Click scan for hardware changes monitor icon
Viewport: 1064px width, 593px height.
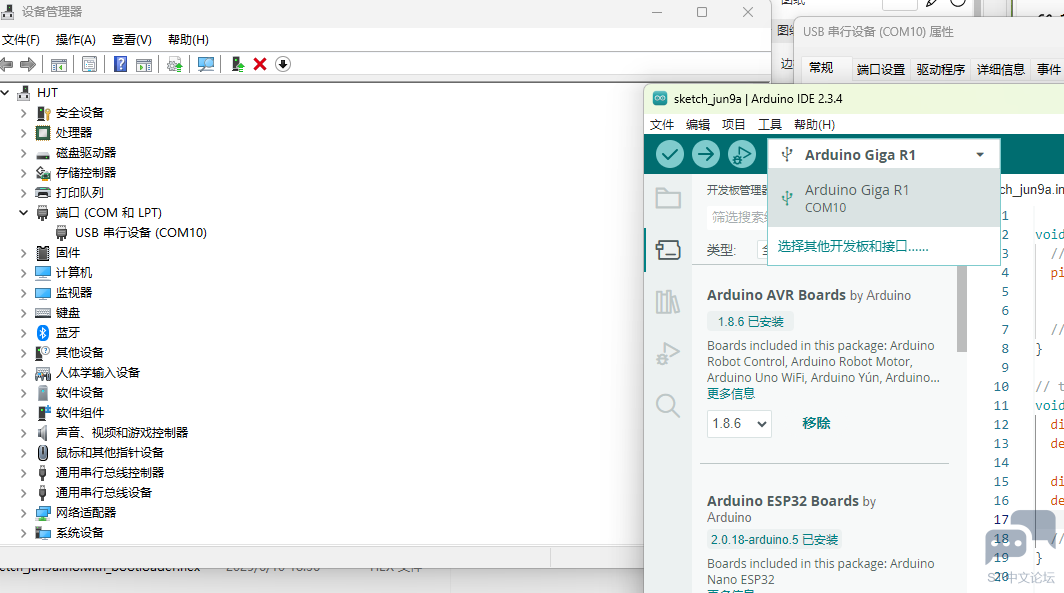tap(206, 64)
